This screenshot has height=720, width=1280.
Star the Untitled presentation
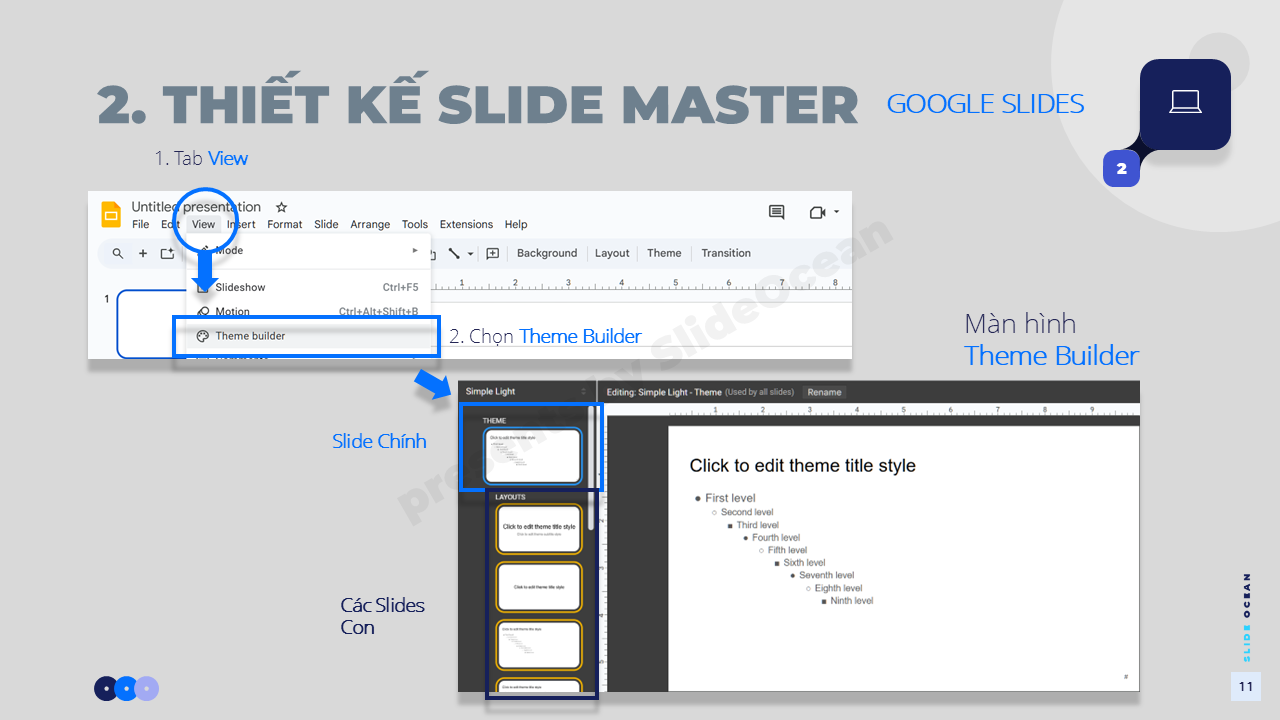tap(282, 207)
